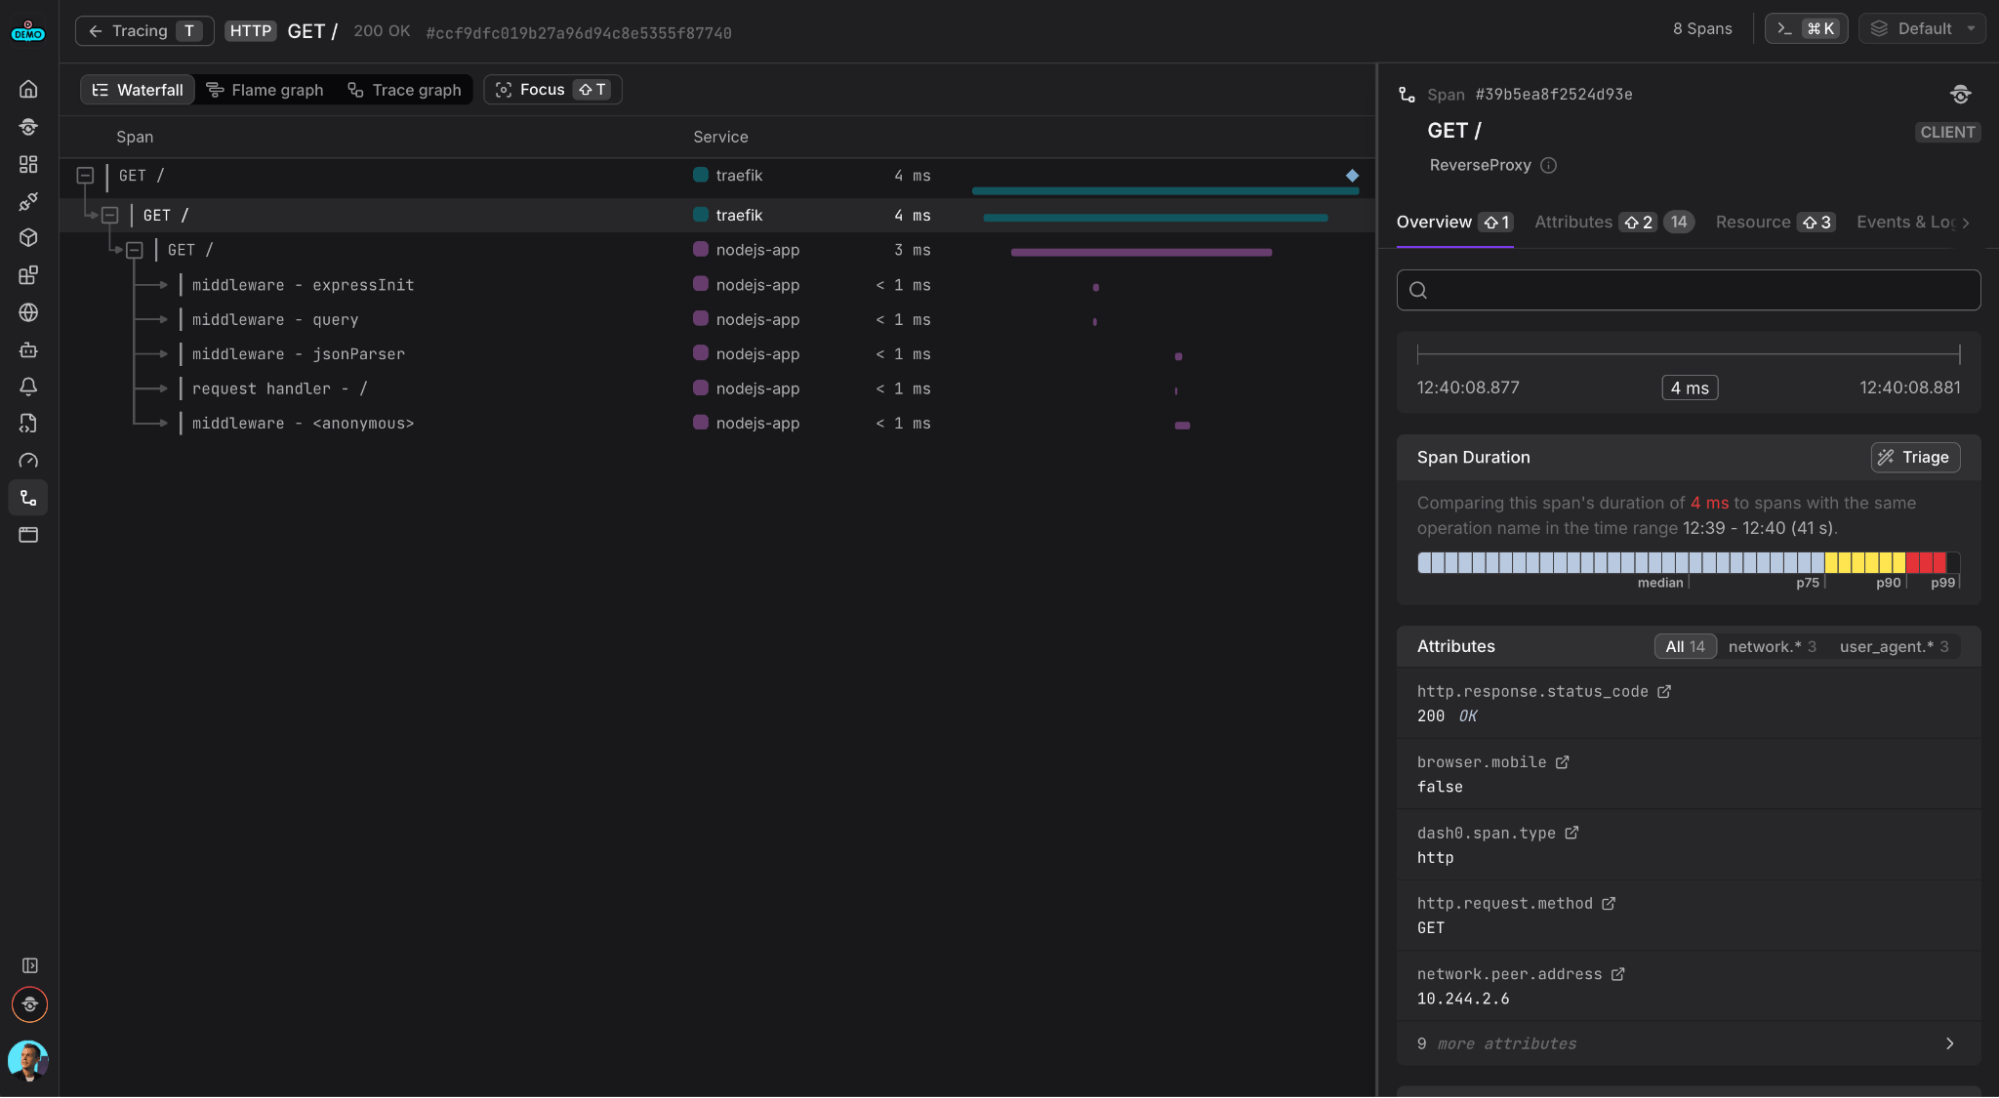Open the plug integrations icon in sidebar

point(28,201)
